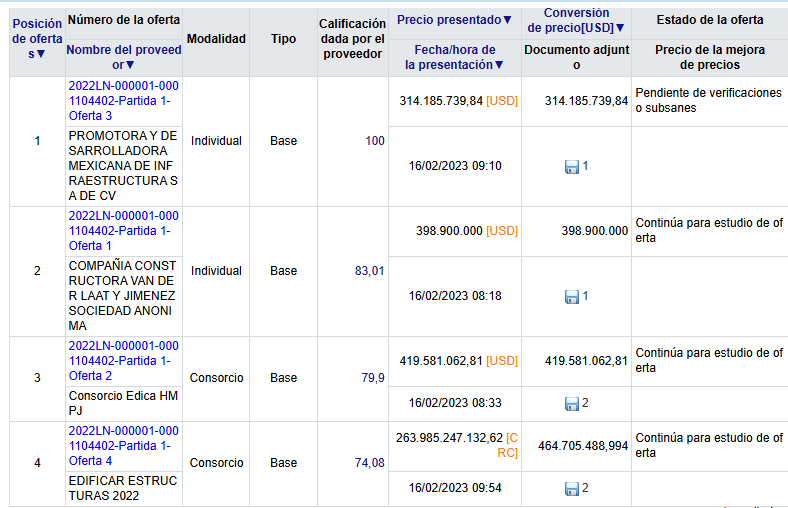Sort by Fecha/hora de la presentación
788x508 pixels.
coord(454,57)
